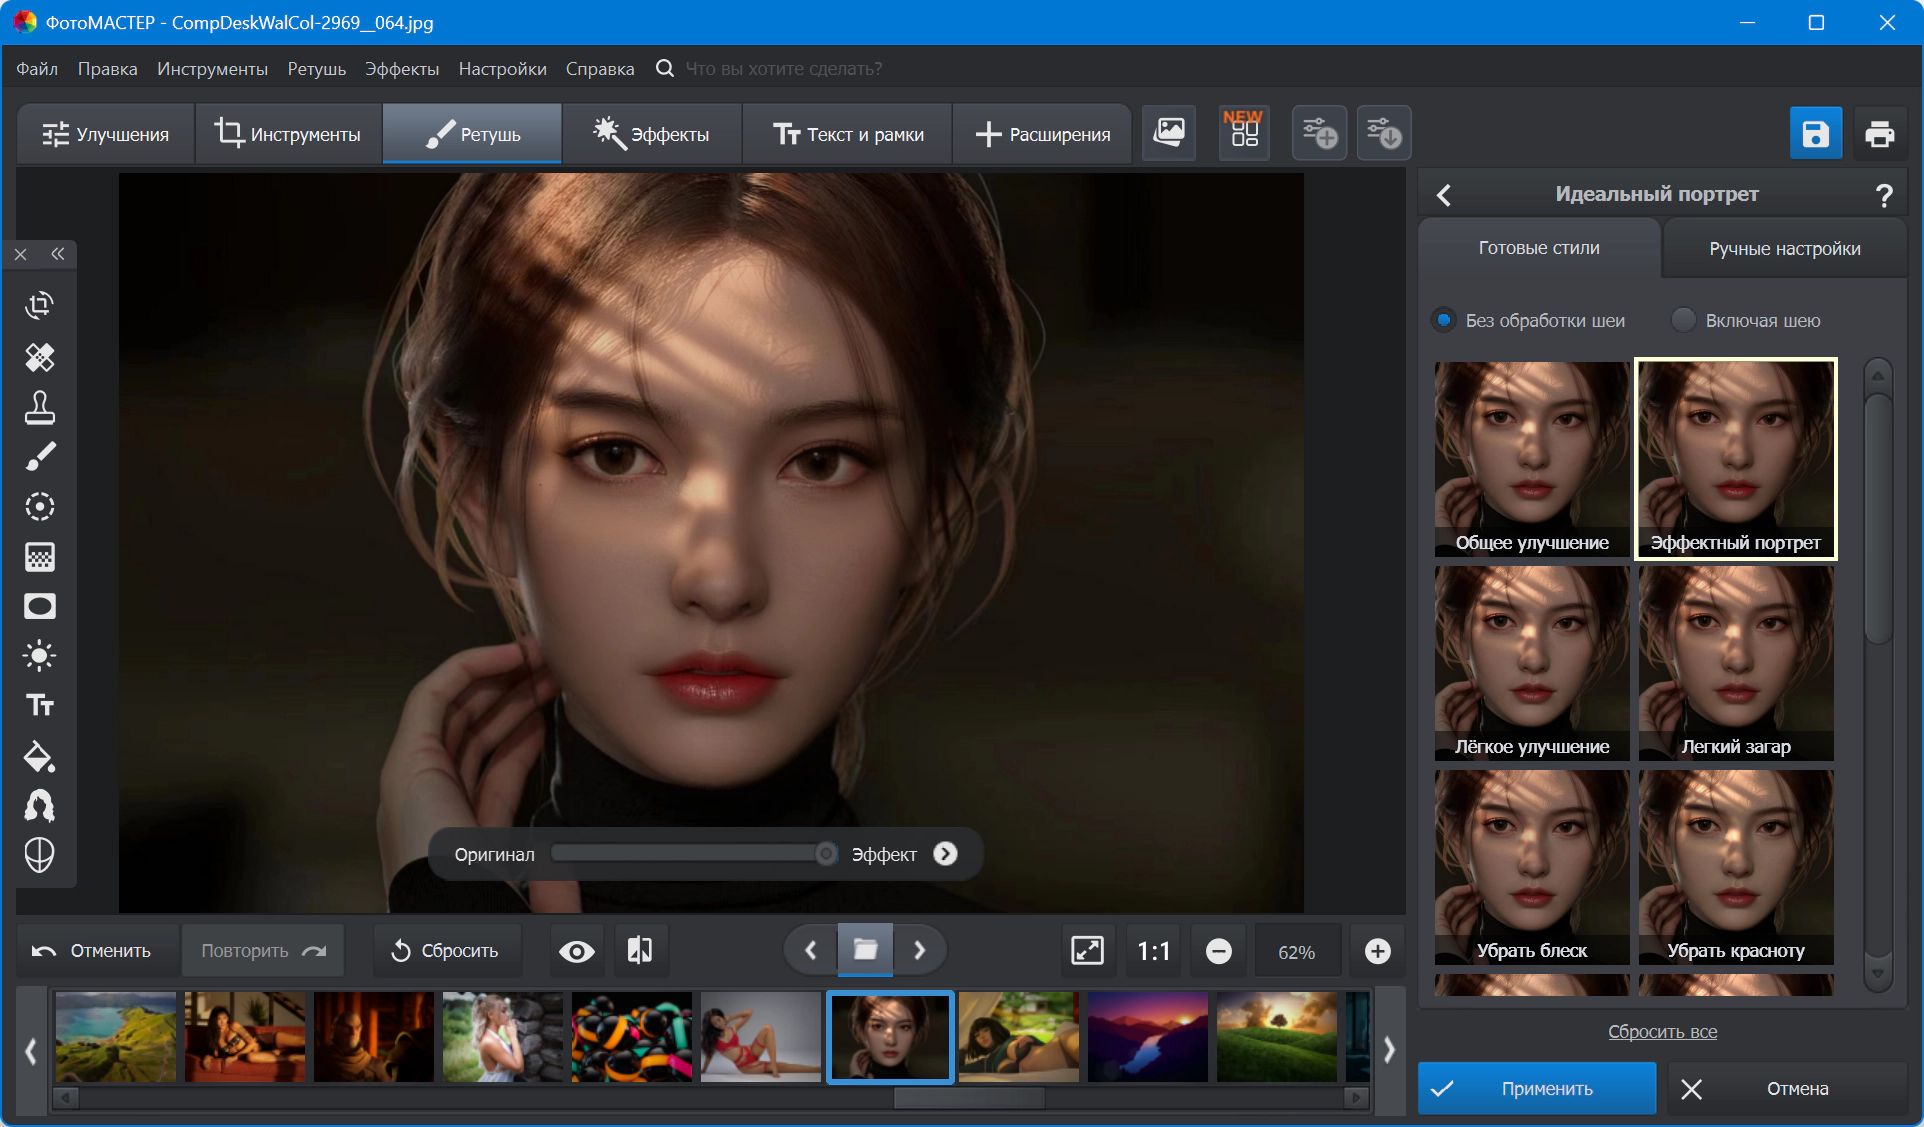
Task: Collapse left tool panel with double chevron
Action: [x=58, y=254]
